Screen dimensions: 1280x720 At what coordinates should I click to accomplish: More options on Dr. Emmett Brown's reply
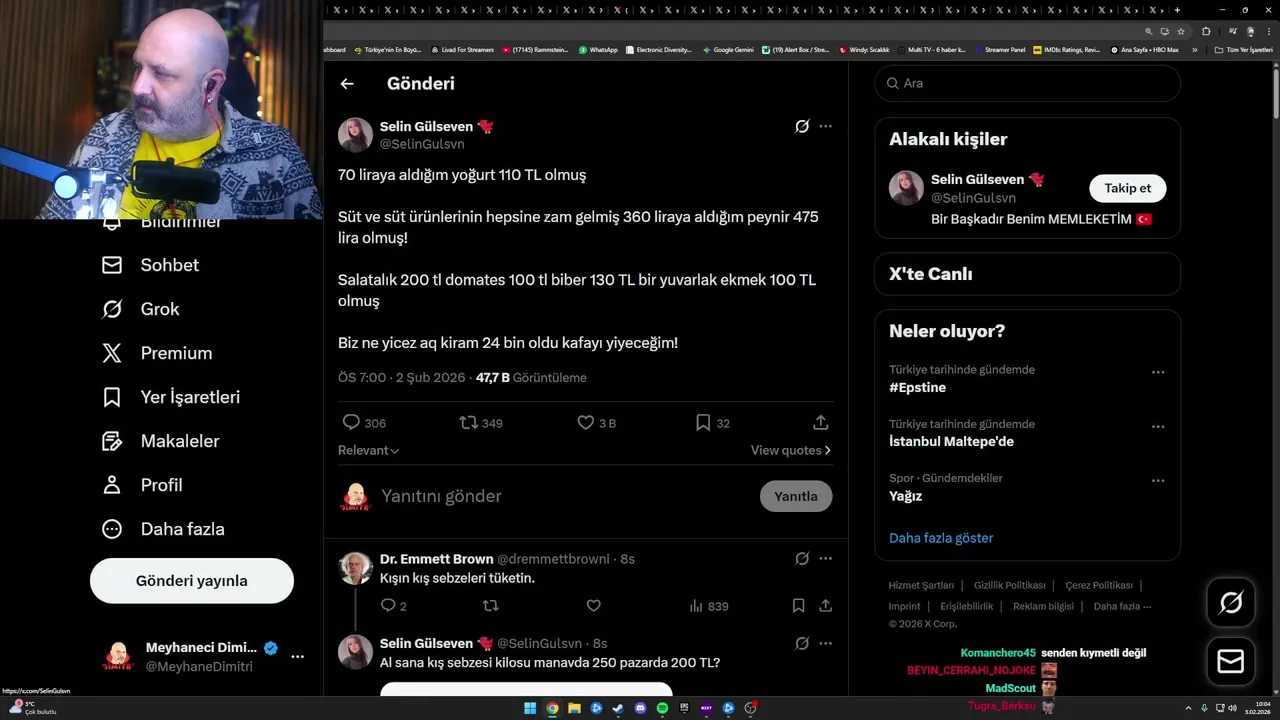click(x=825, y=559)
